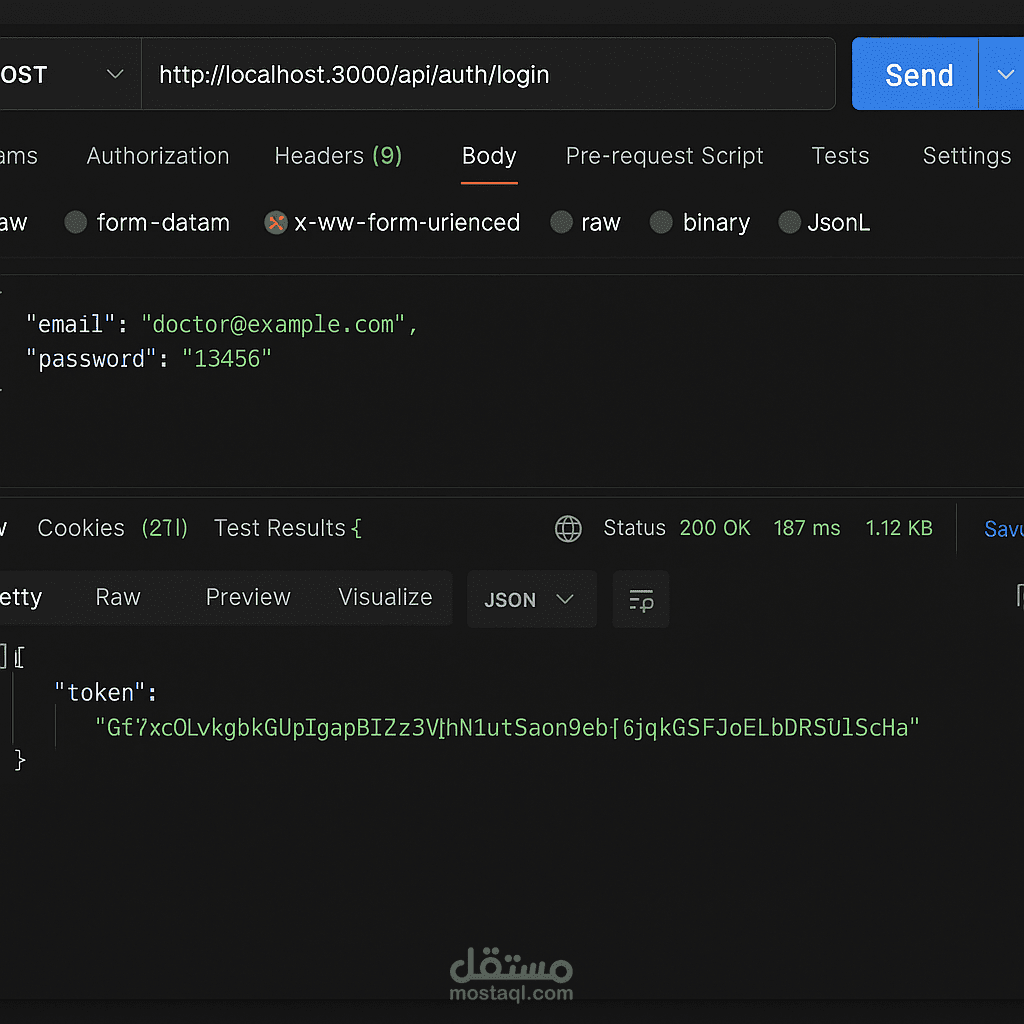Click the wrap lines icon

[641, 600]
